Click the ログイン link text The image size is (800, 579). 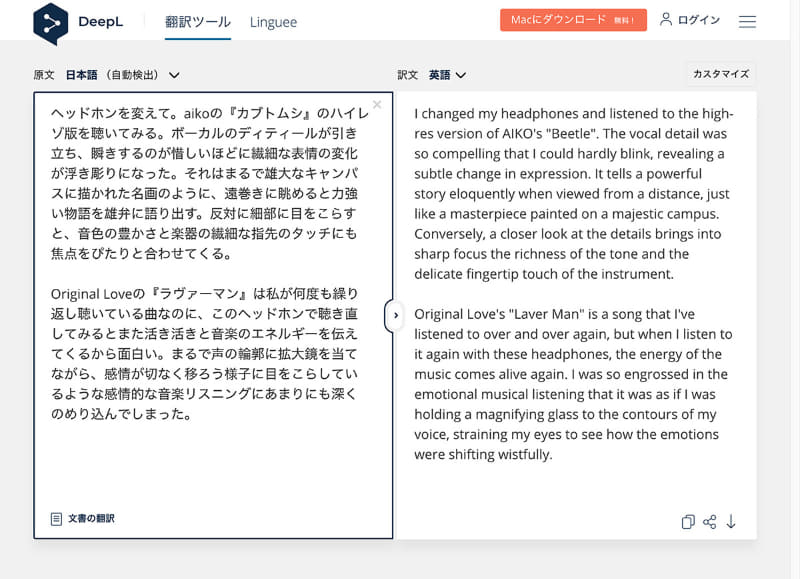[699, 20]
